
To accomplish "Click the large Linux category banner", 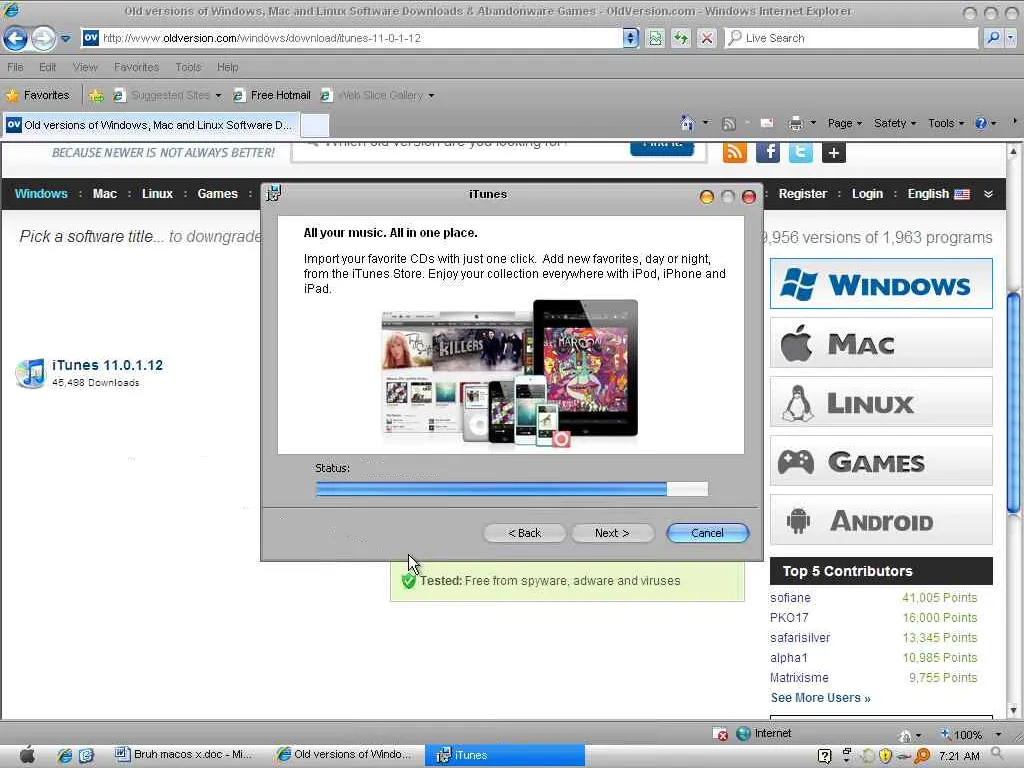I will 881,402.
